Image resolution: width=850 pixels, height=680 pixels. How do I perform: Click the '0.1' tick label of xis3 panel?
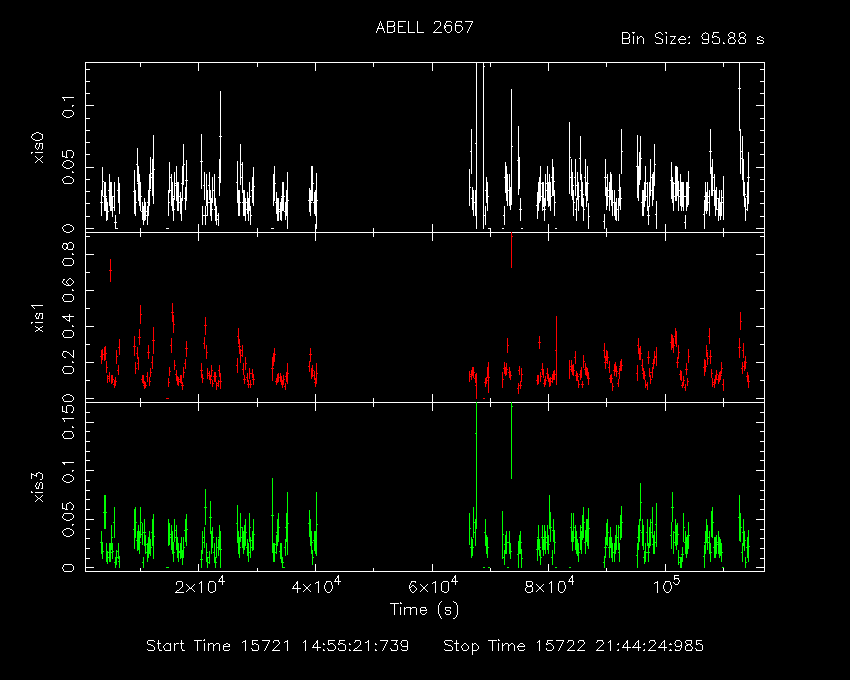(x=68, y=471)
